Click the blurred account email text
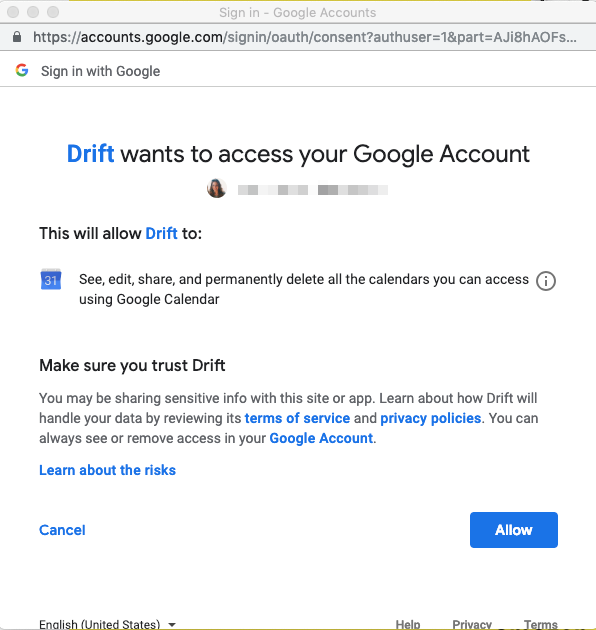 [x=313, y=190]
